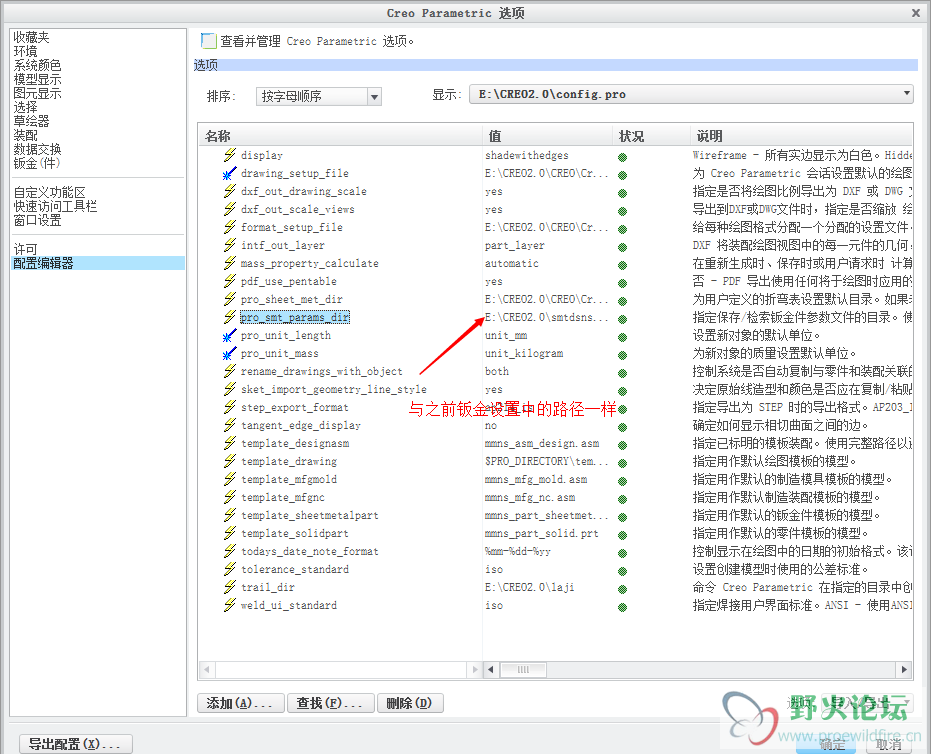
Task: Click lightning icon beside mass_property_calculate
Action: click(230, 263)
